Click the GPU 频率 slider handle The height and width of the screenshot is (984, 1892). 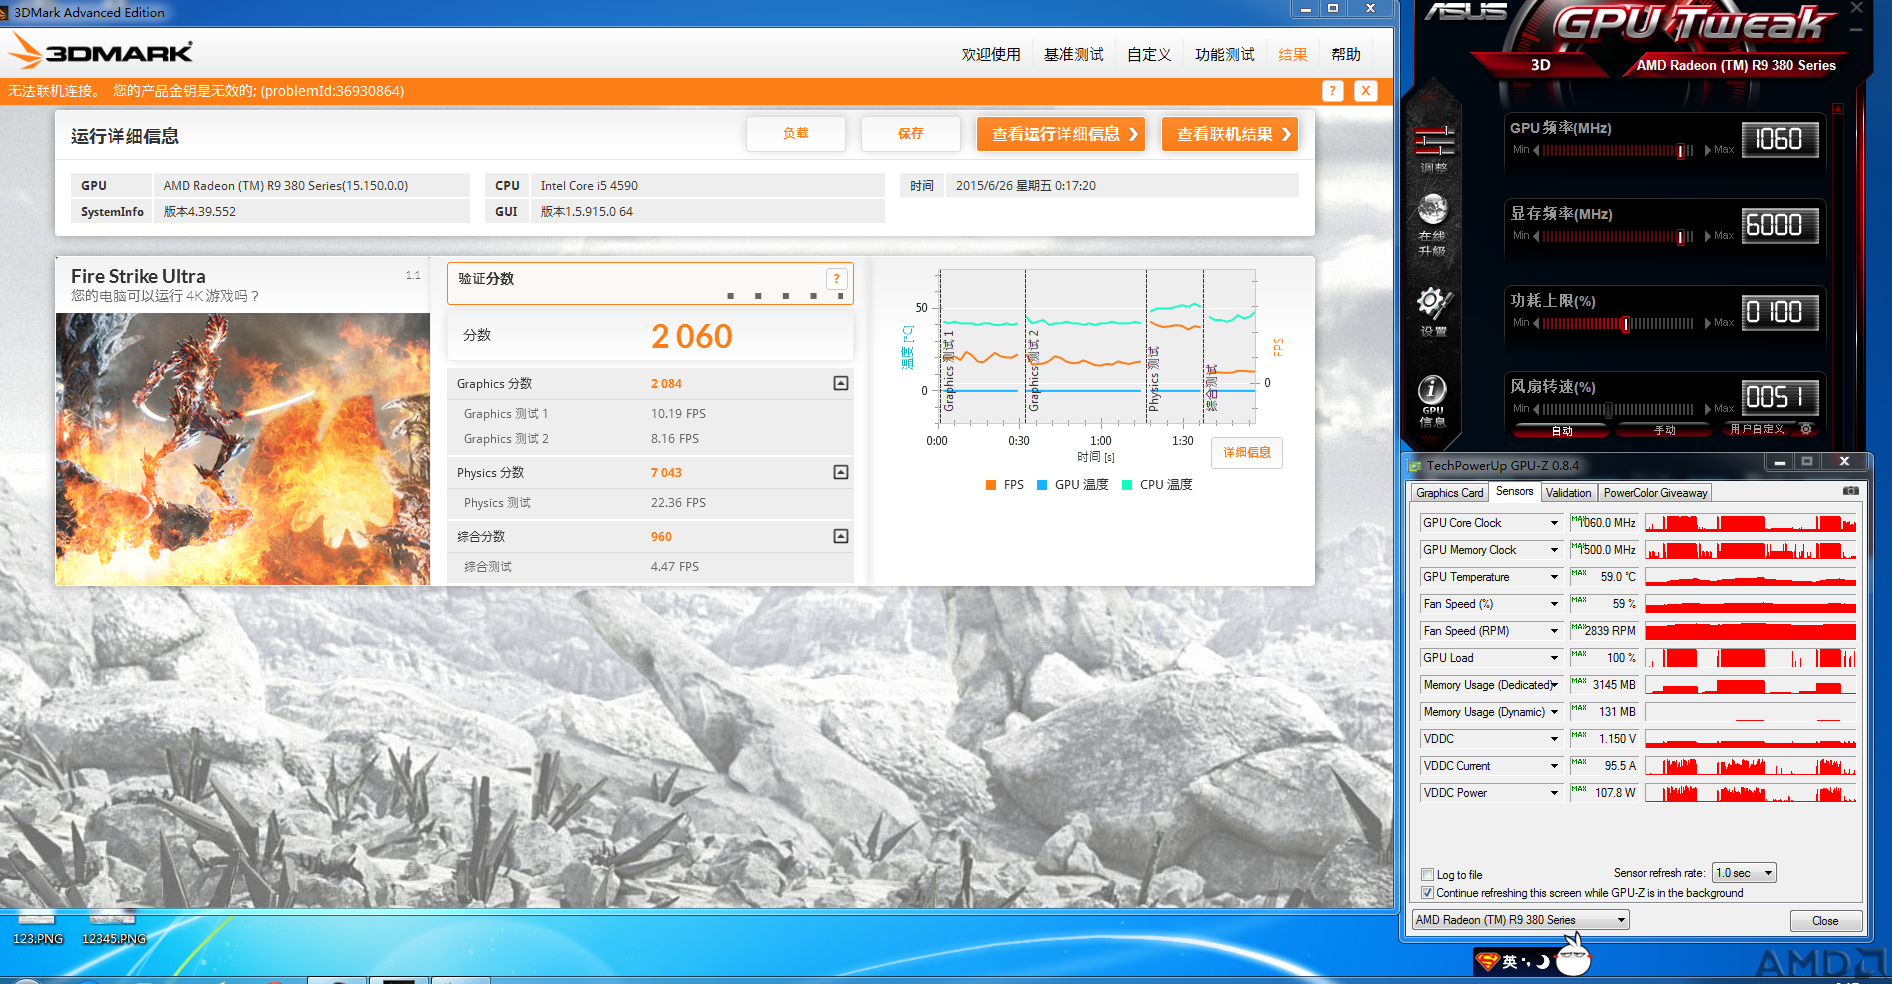click(x=1680, y=150)
